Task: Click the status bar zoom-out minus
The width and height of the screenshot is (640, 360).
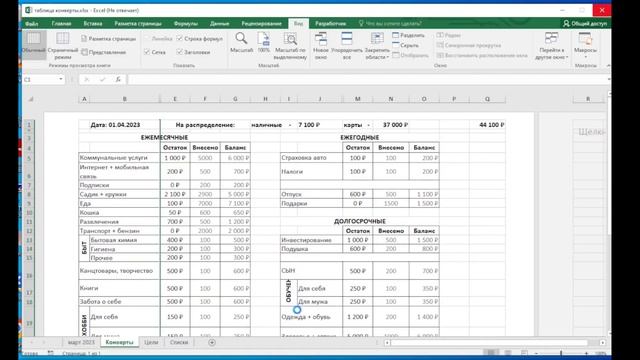Action: (x=536, y=353)
